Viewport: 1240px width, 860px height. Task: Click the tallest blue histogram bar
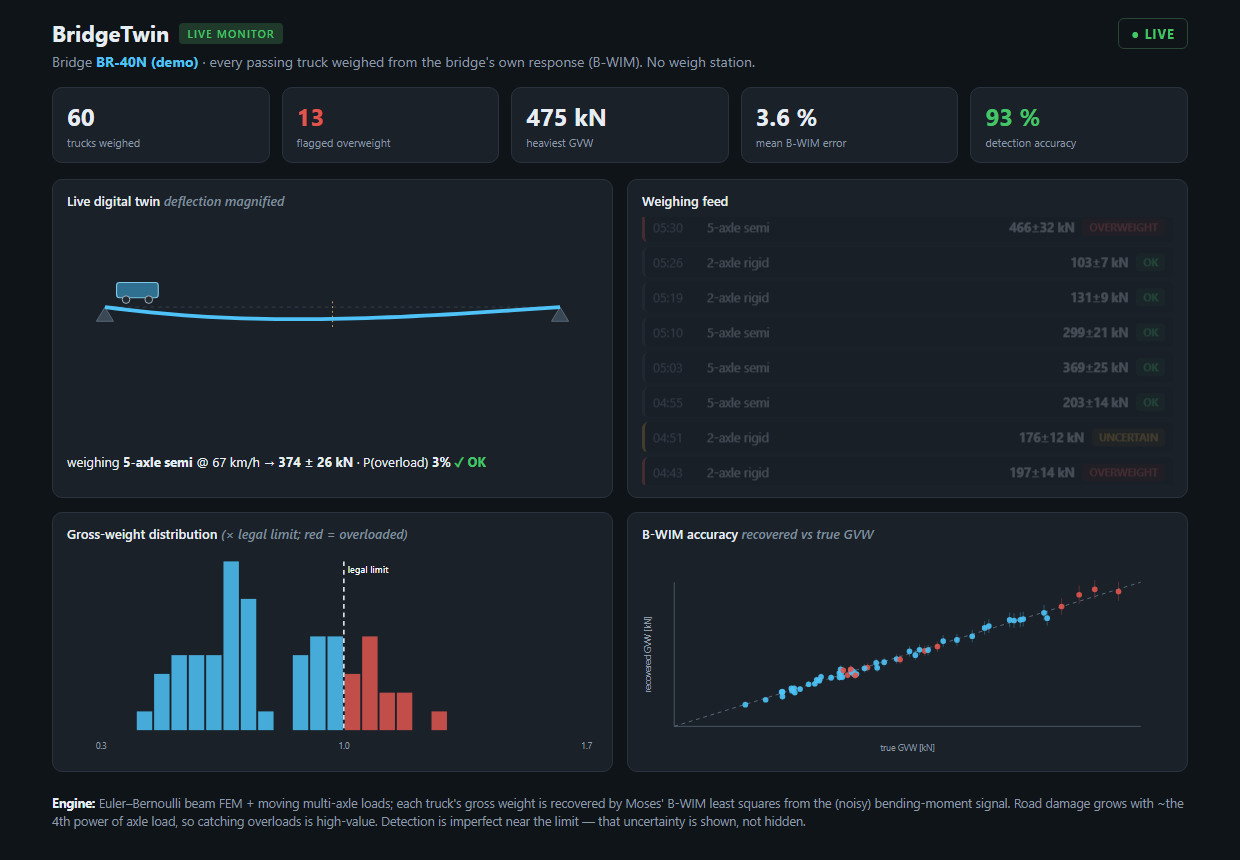[231, 645]
